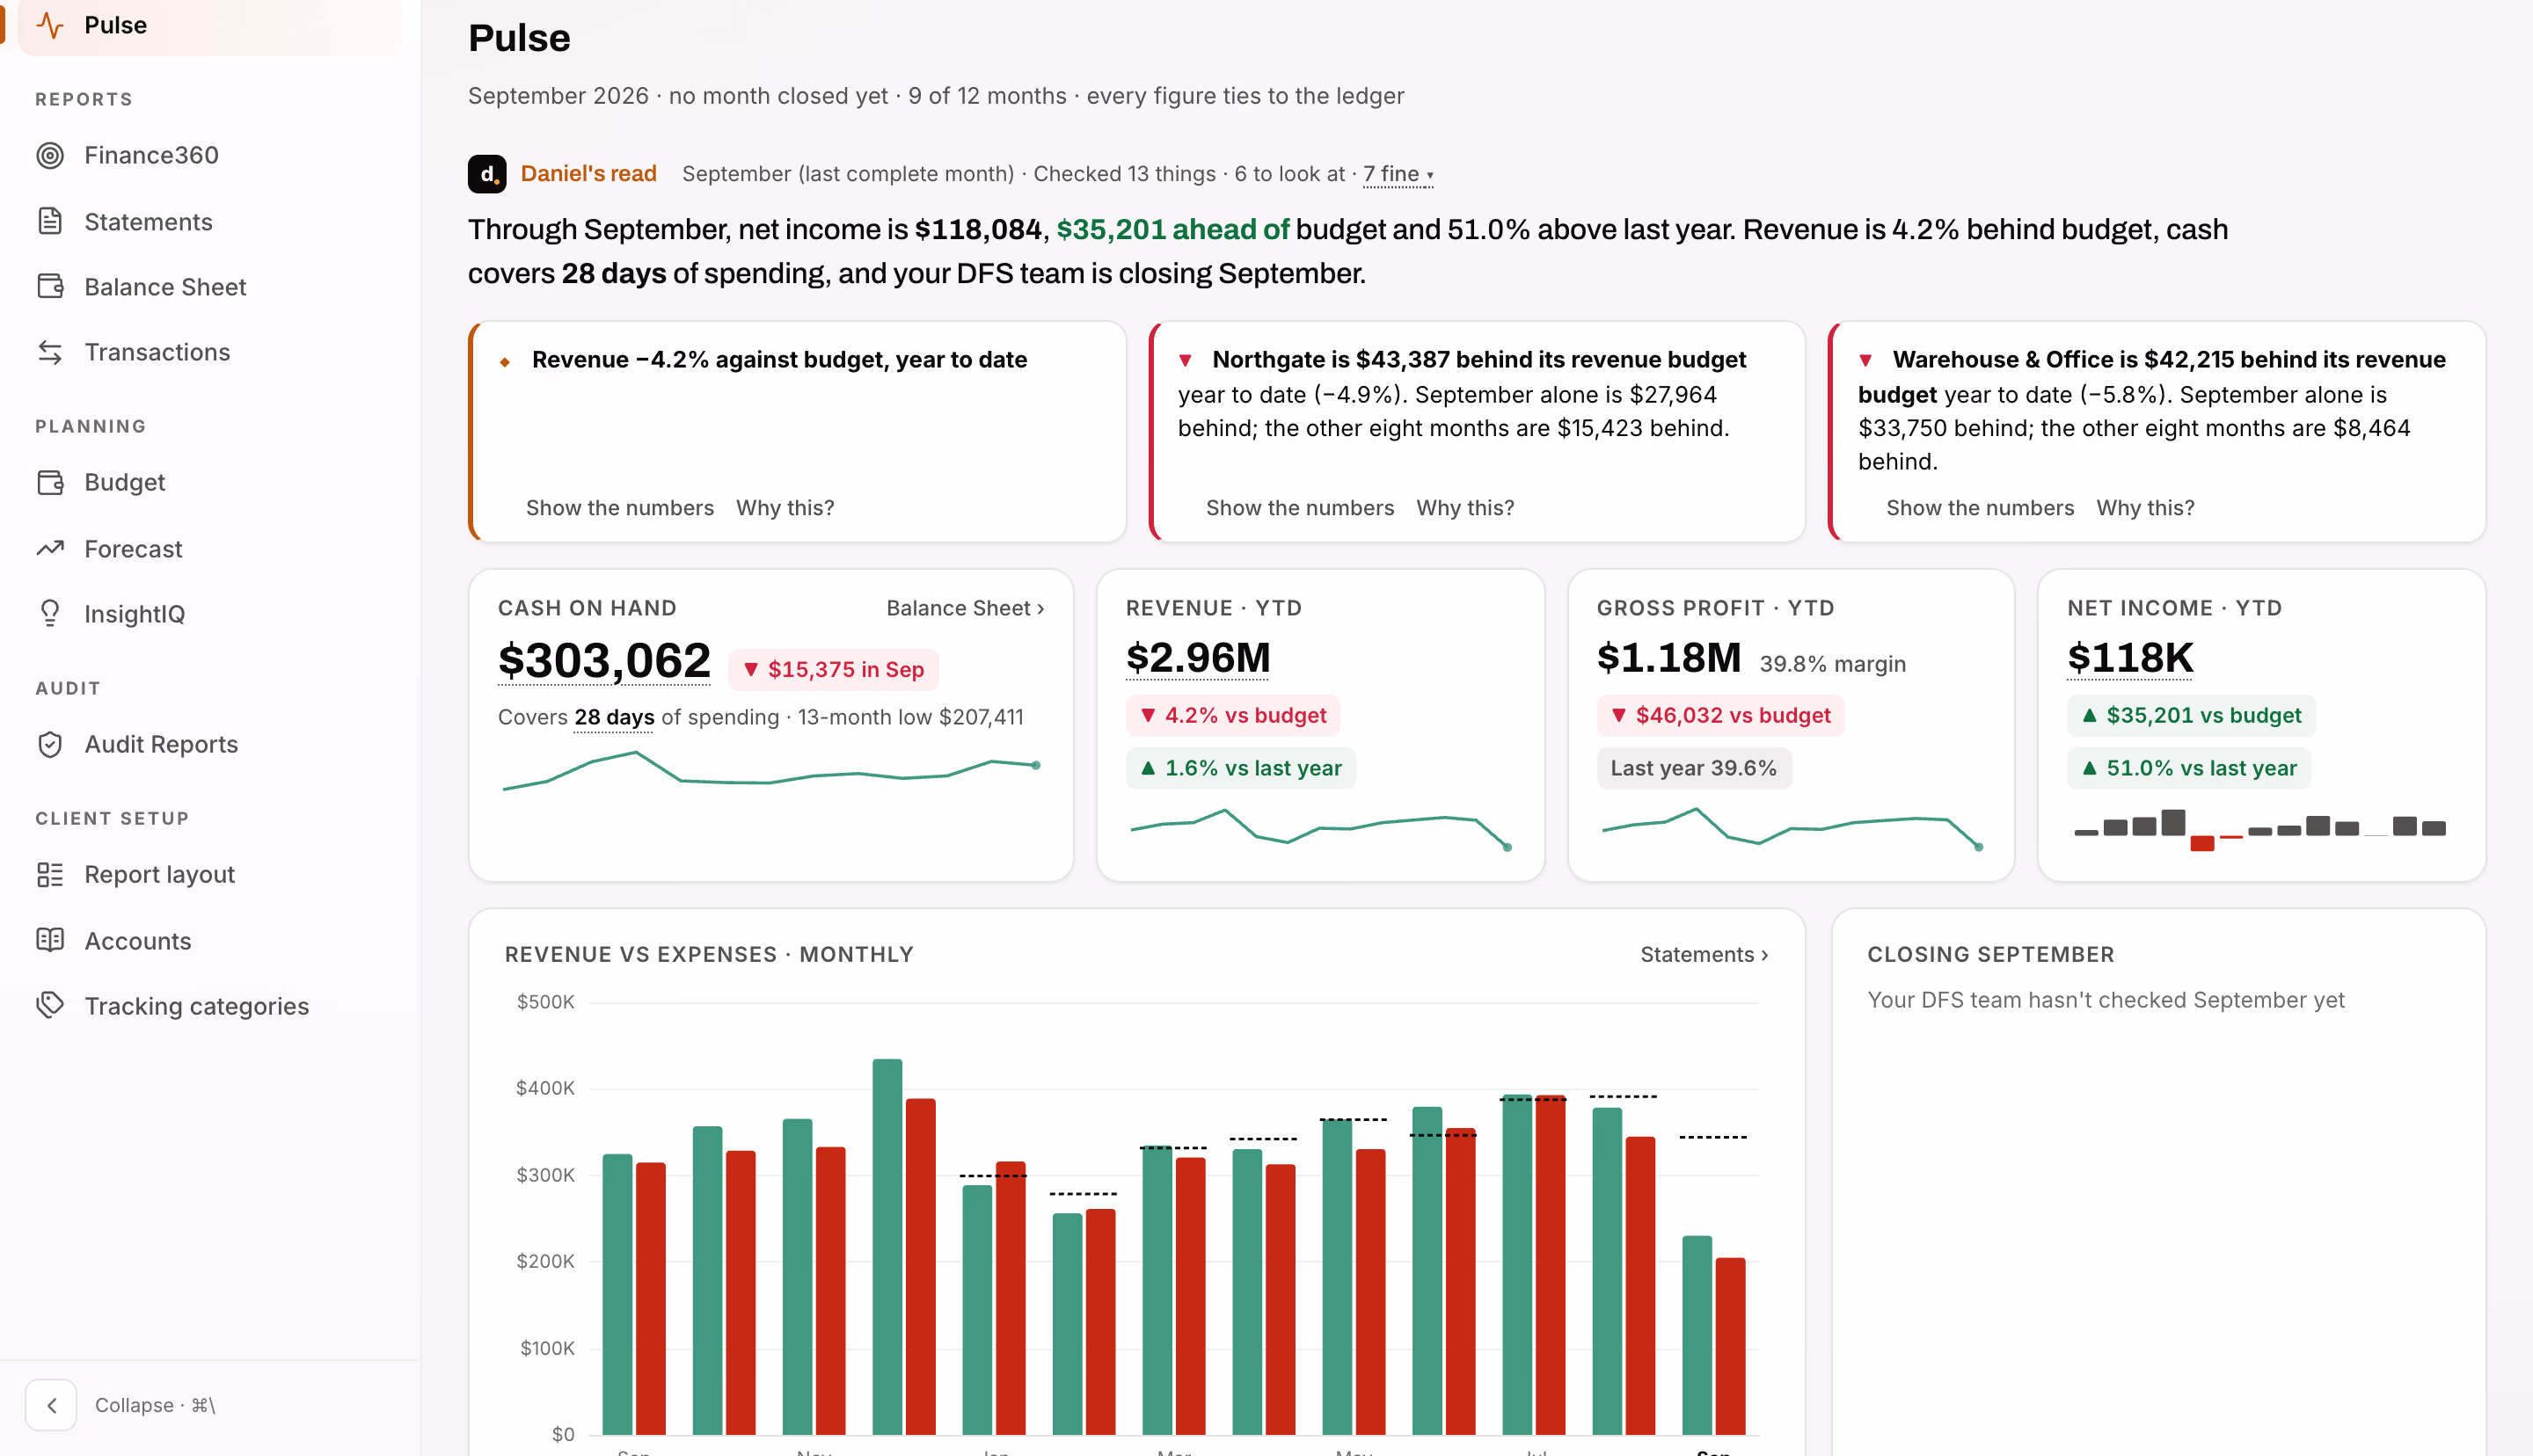
Task: Click the Accounts book icon
Action: click(x=50, y=940)
